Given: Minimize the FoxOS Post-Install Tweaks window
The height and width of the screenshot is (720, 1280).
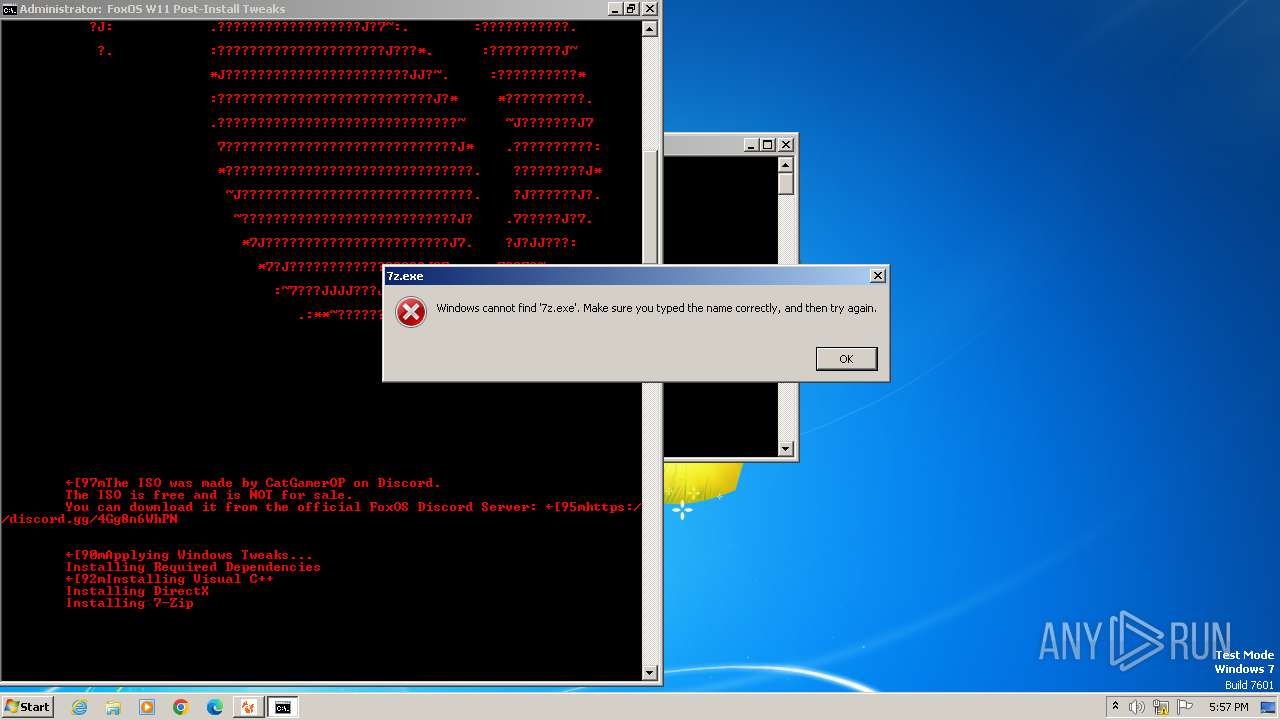Looking at the screenshot, I should (x=615, y=9).
